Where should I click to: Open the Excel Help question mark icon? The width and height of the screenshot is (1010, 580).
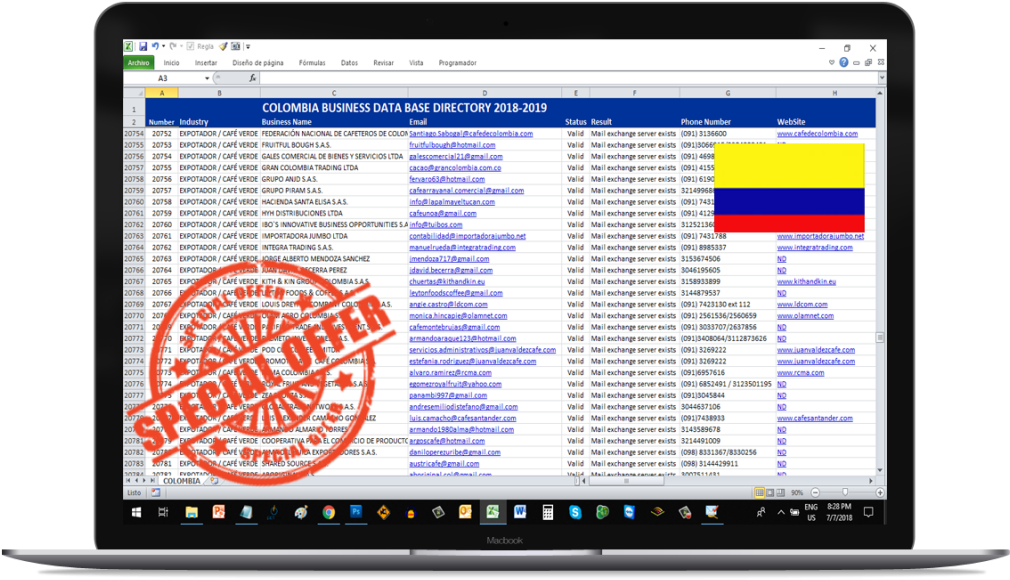(x=844, y=63)
